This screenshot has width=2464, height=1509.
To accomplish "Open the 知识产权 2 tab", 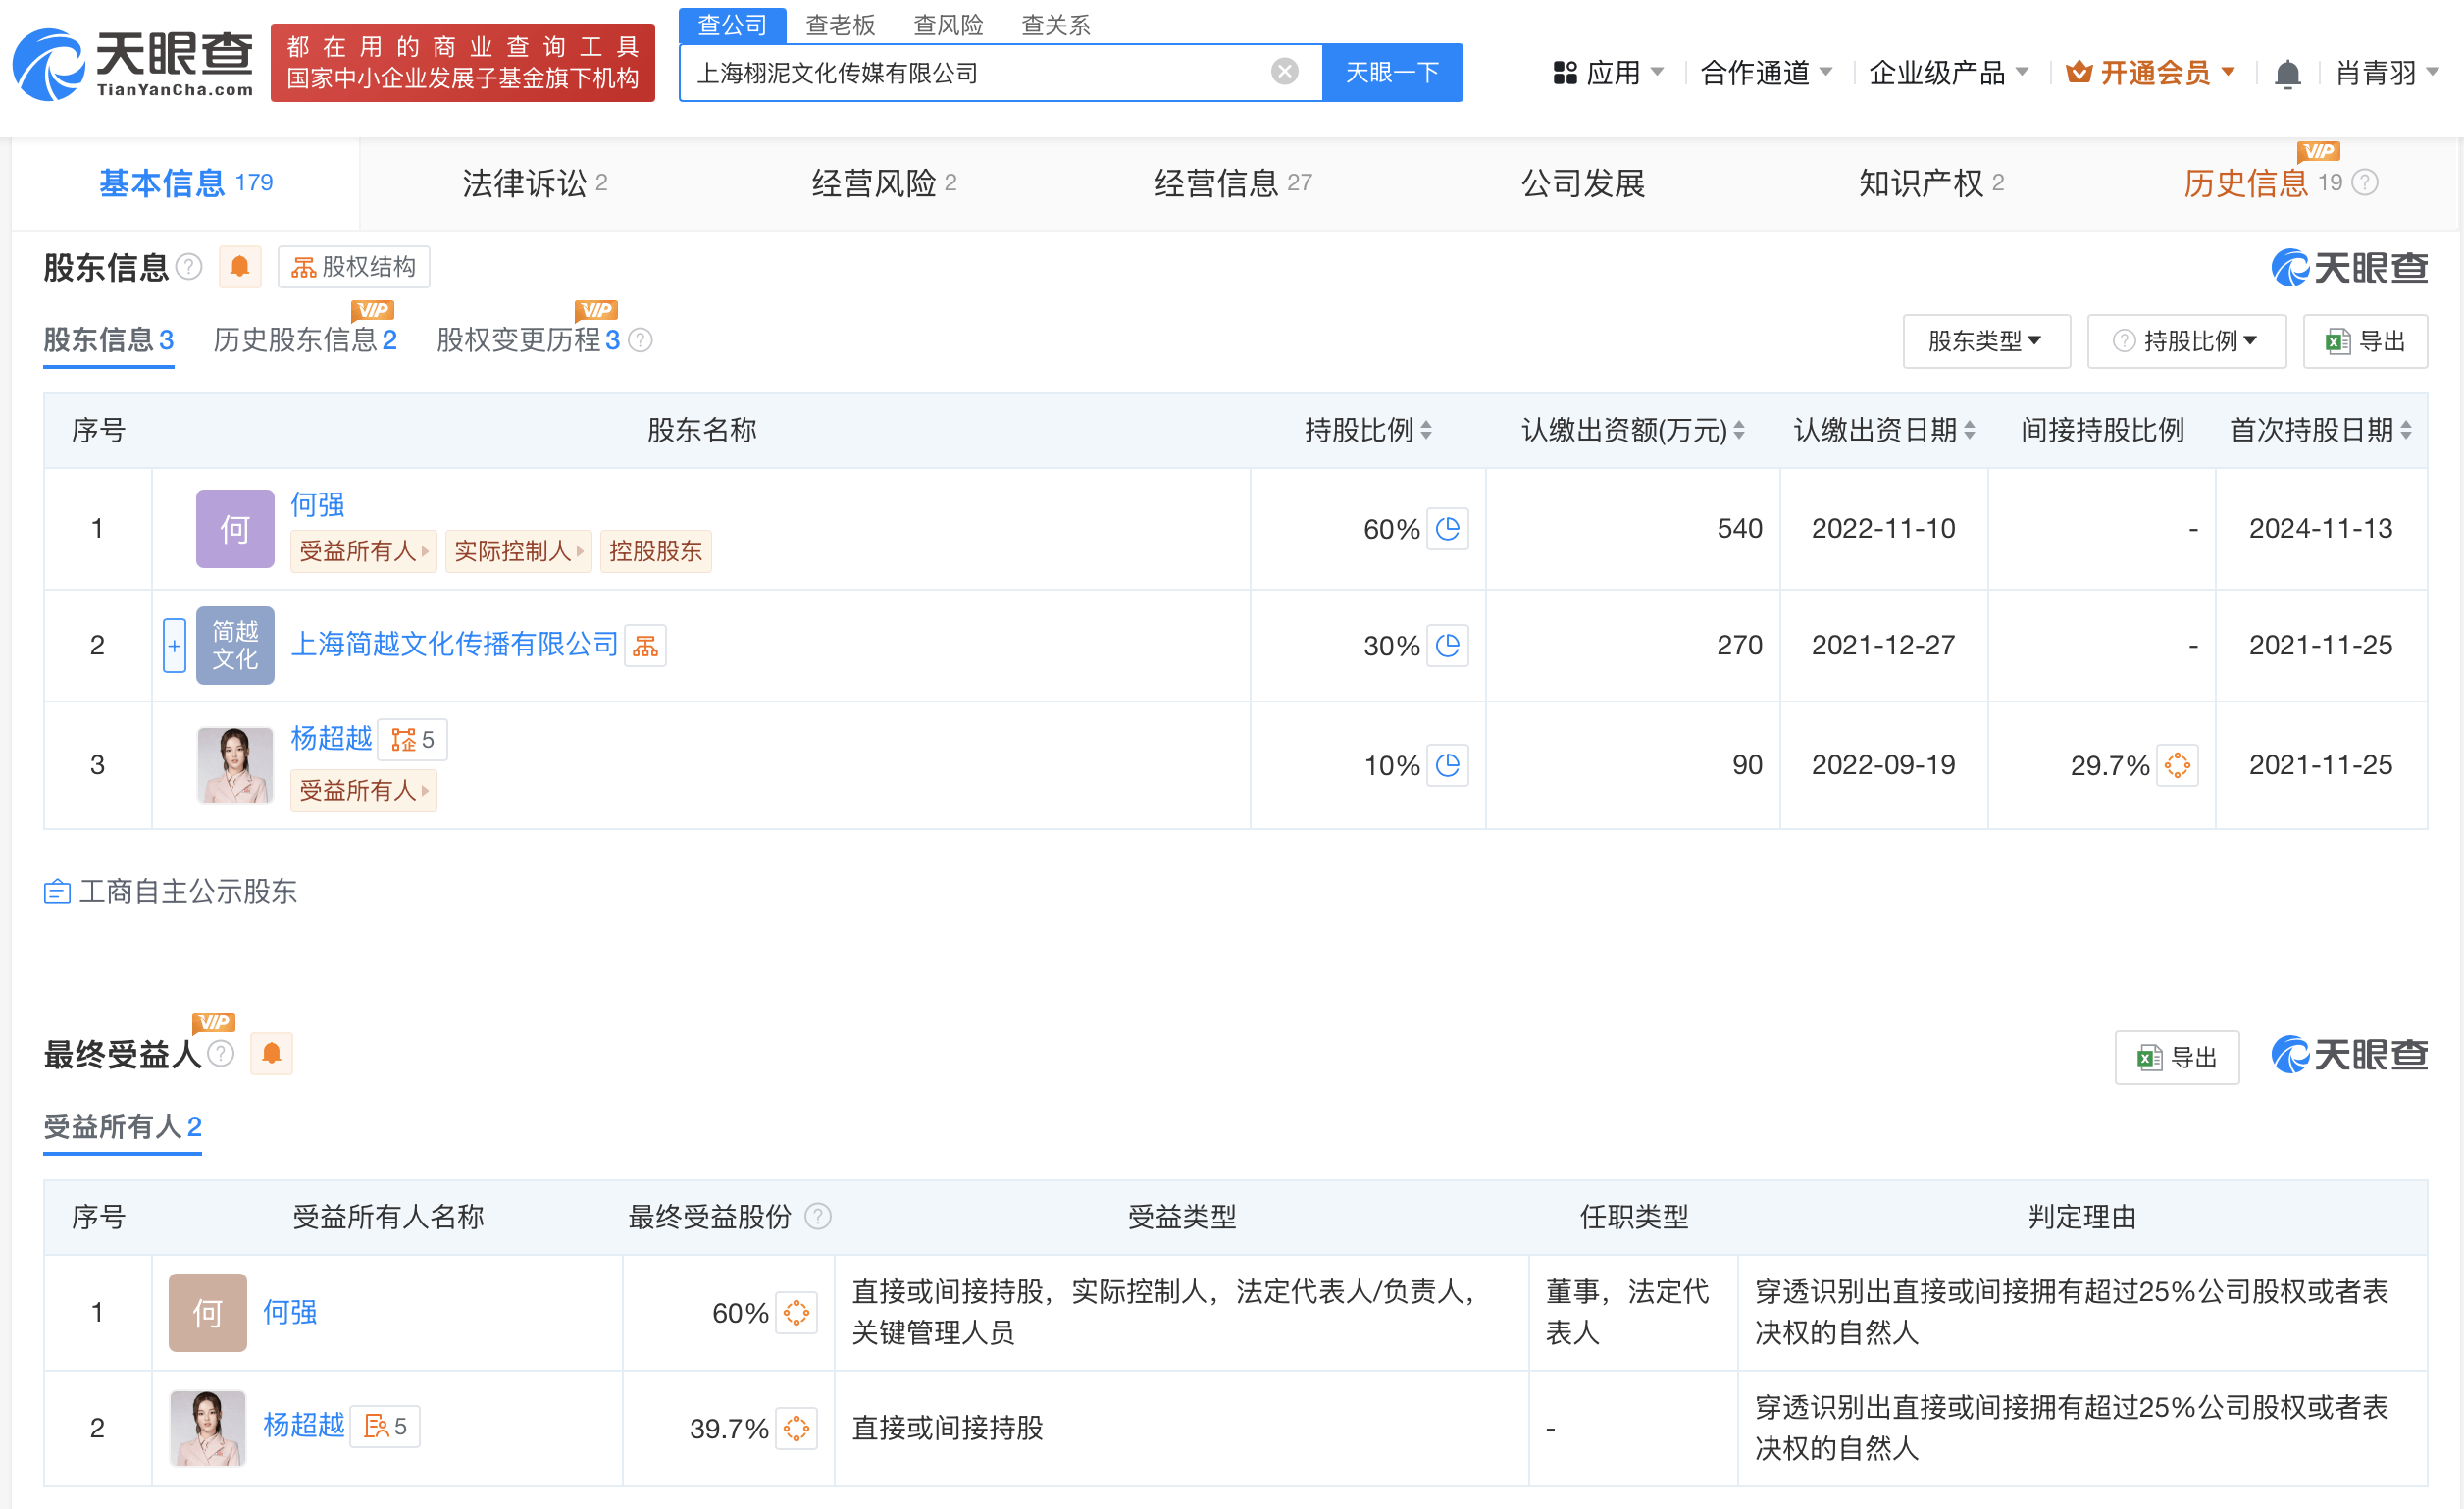I will [1931, 183].
